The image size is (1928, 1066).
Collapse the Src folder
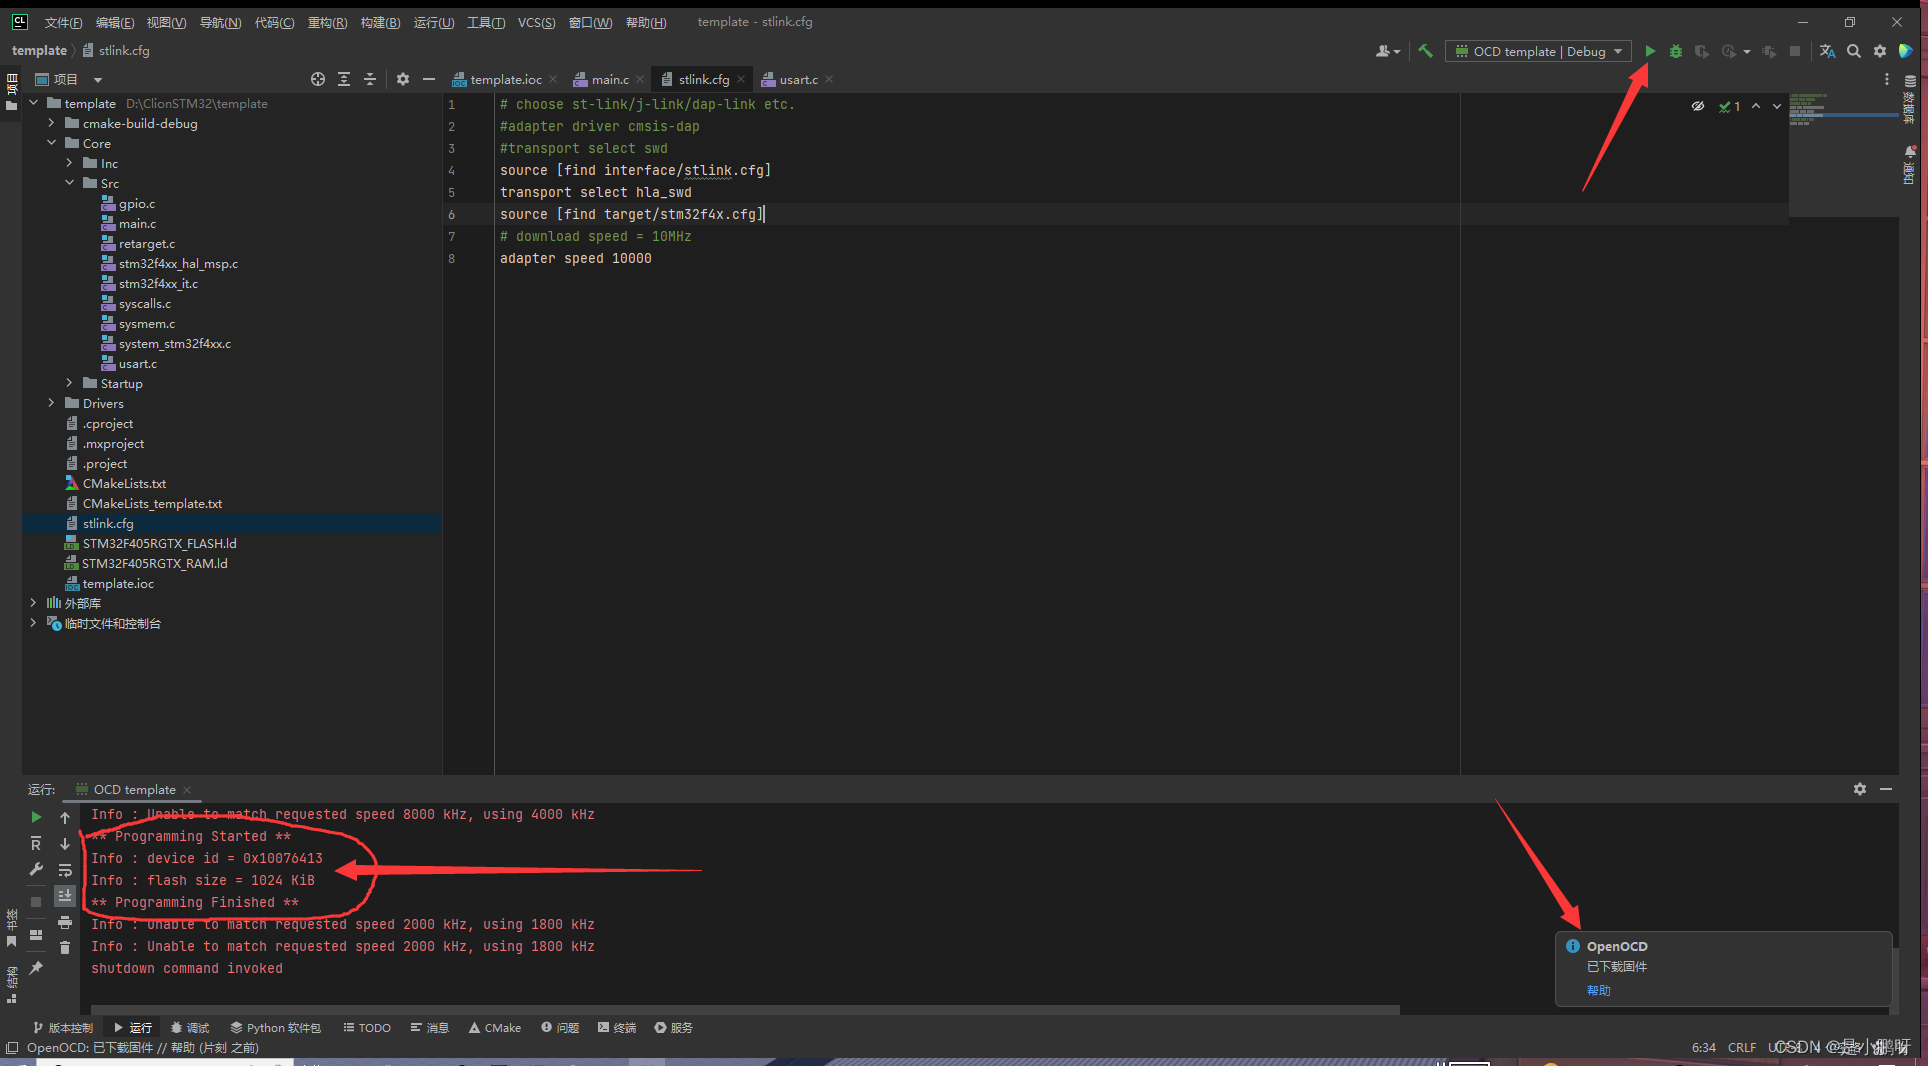point(70,183)
